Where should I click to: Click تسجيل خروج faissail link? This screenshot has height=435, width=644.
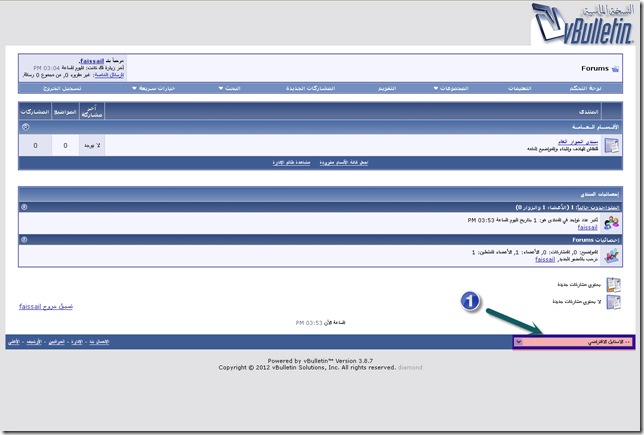pyautogui.click(x=46, y=306)
